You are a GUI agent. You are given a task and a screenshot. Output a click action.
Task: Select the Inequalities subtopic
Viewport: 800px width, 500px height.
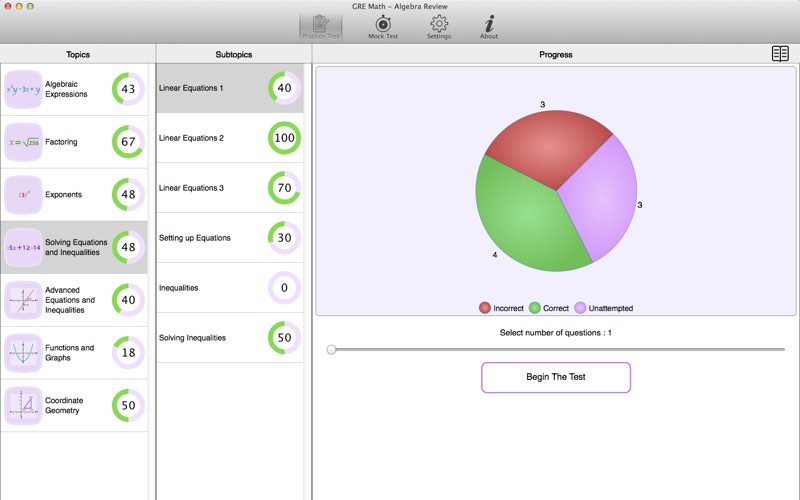coord(230,288)
